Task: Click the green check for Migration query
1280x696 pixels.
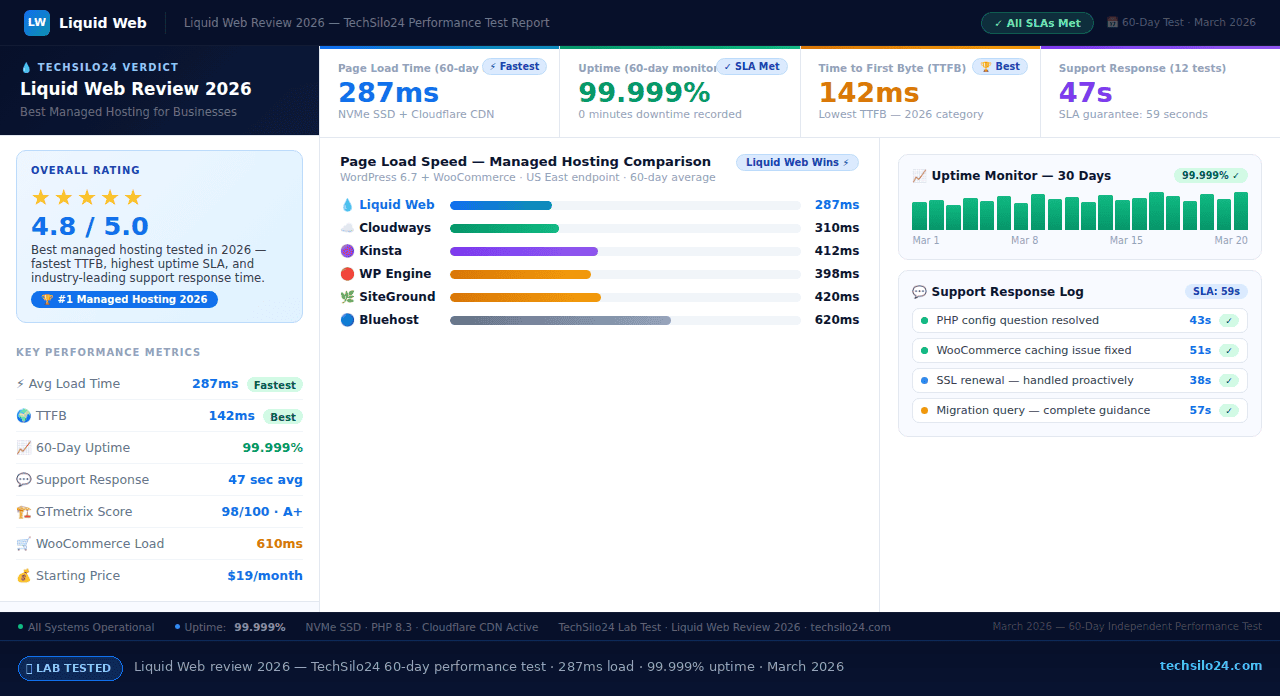Action: click(1229, 411)
